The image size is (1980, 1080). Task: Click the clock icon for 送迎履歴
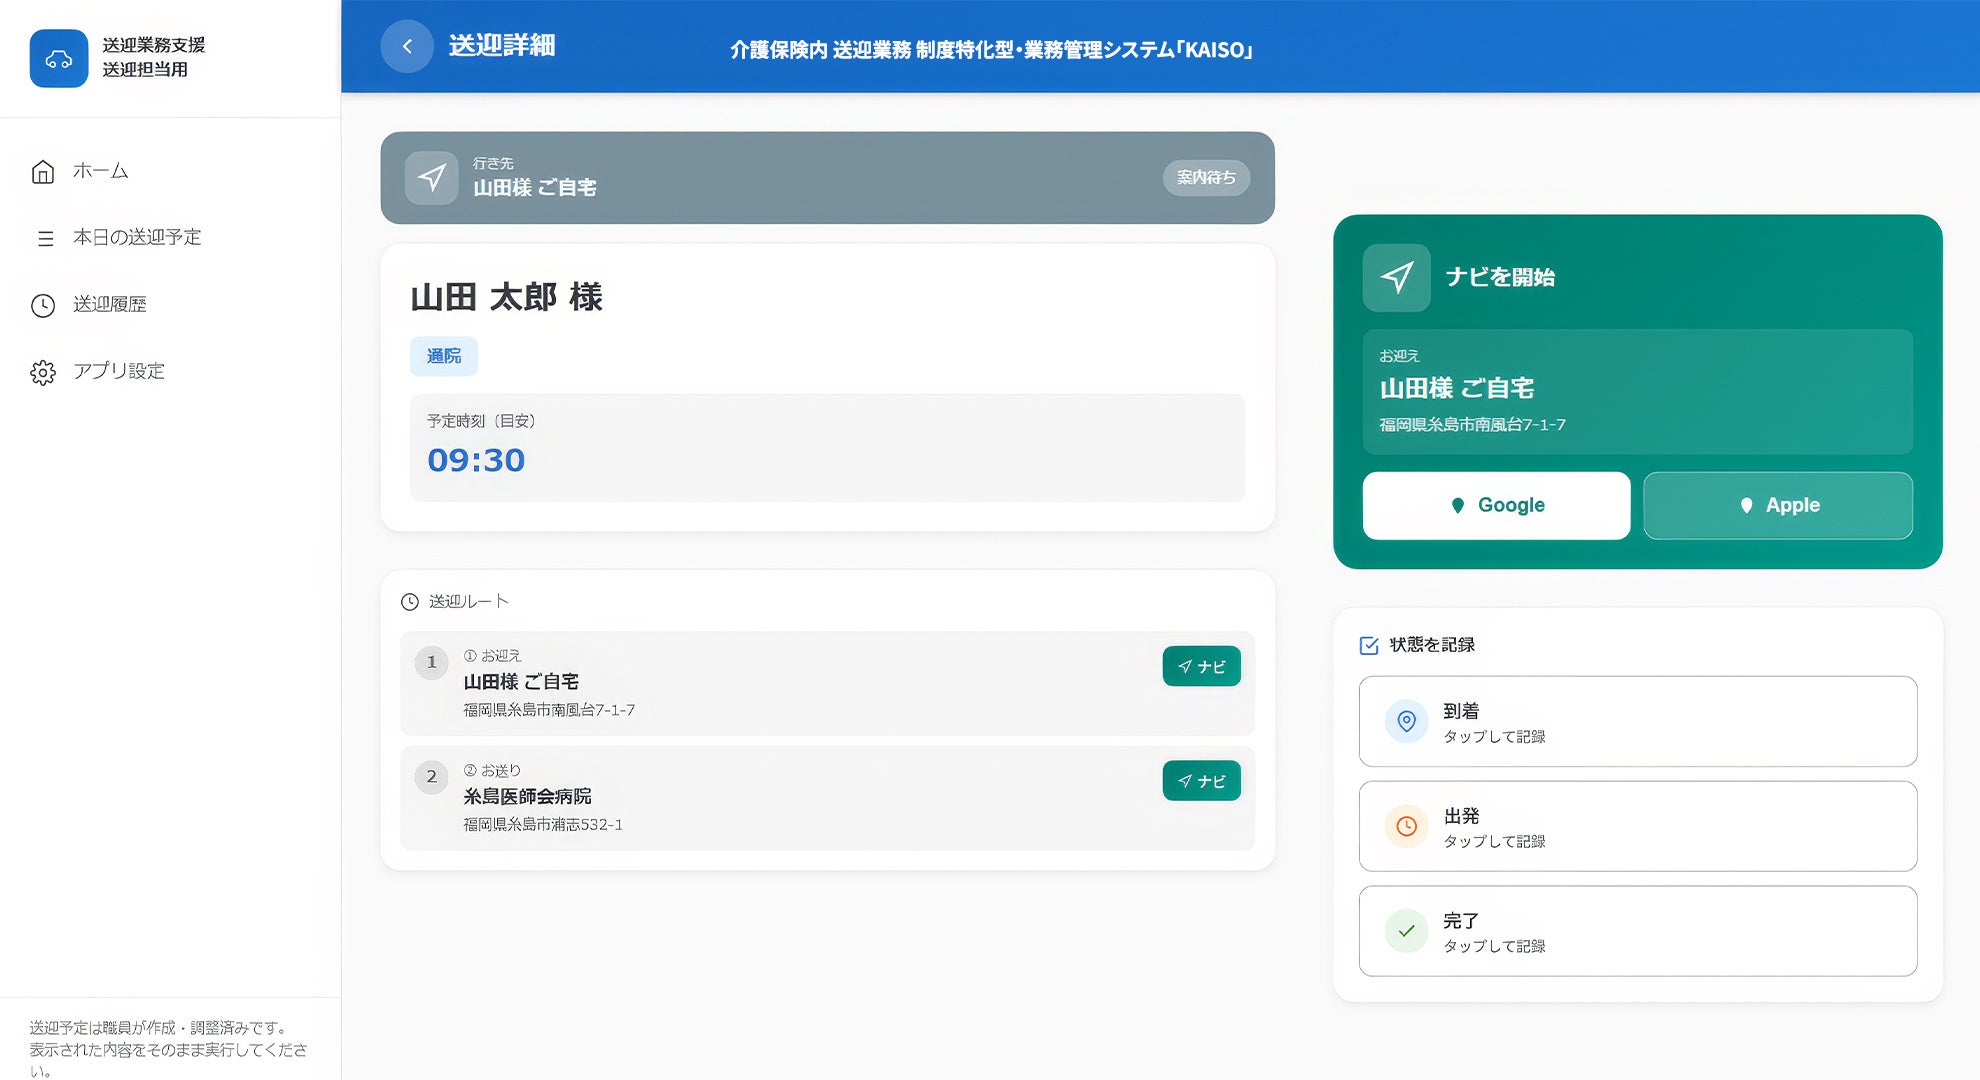click(x=43, y=305)
